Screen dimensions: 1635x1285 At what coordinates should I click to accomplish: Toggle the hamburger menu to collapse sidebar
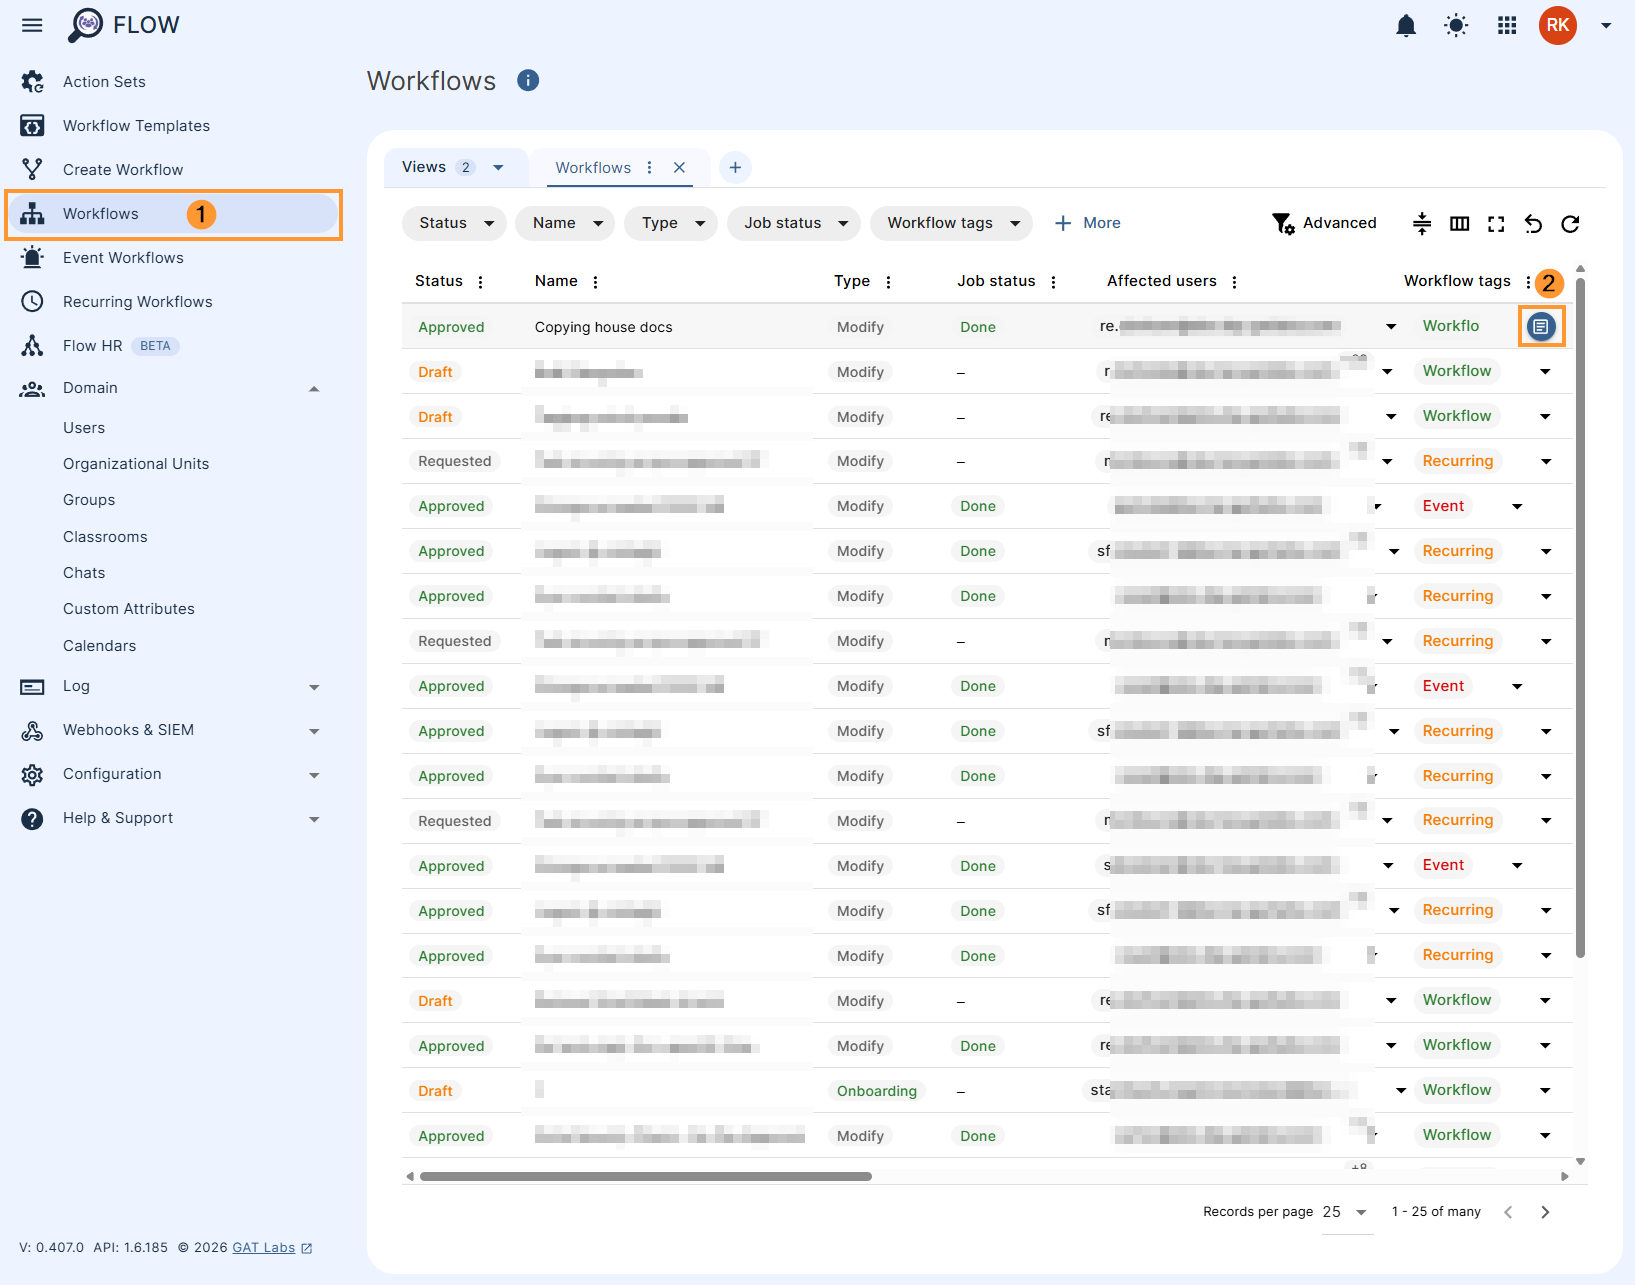[31, 25]
